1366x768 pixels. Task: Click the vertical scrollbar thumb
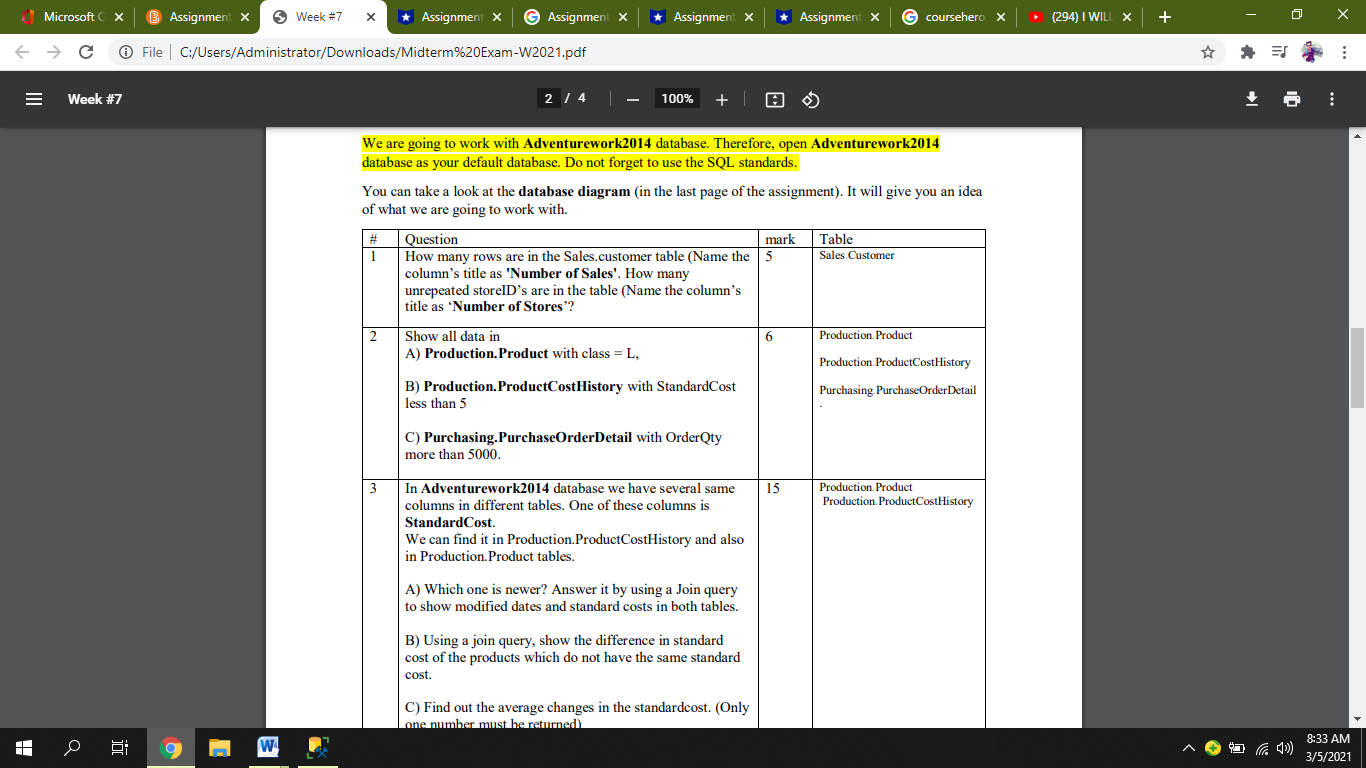[x=1357, y=367]
